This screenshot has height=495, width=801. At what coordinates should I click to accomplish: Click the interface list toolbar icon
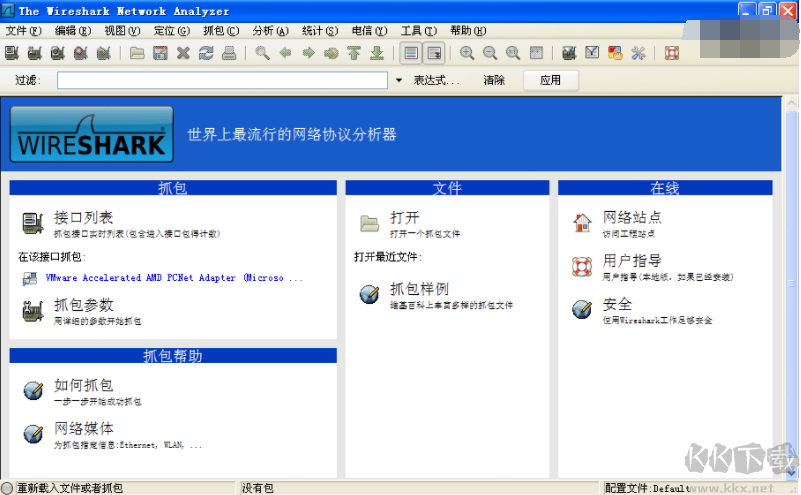13,53
